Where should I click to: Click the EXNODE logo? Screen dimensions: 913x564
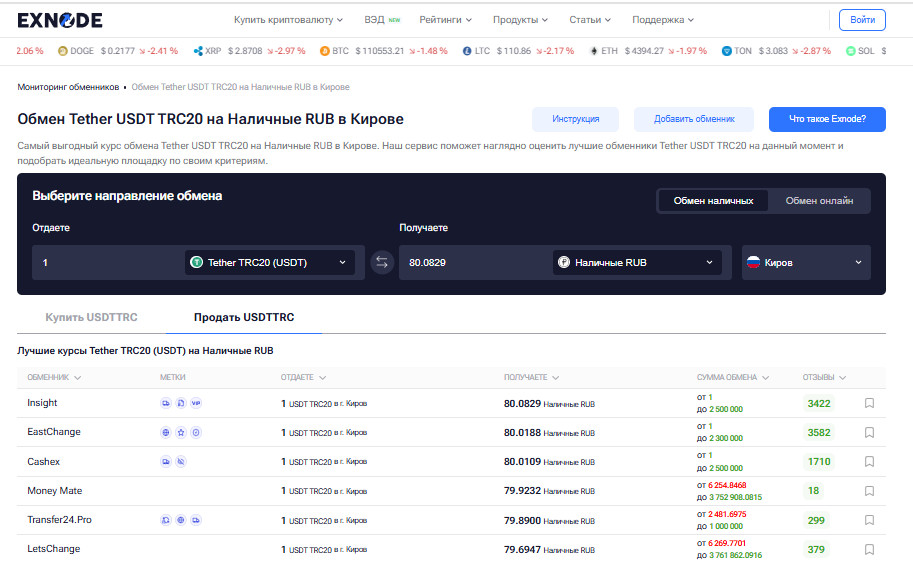click(60, 20)
